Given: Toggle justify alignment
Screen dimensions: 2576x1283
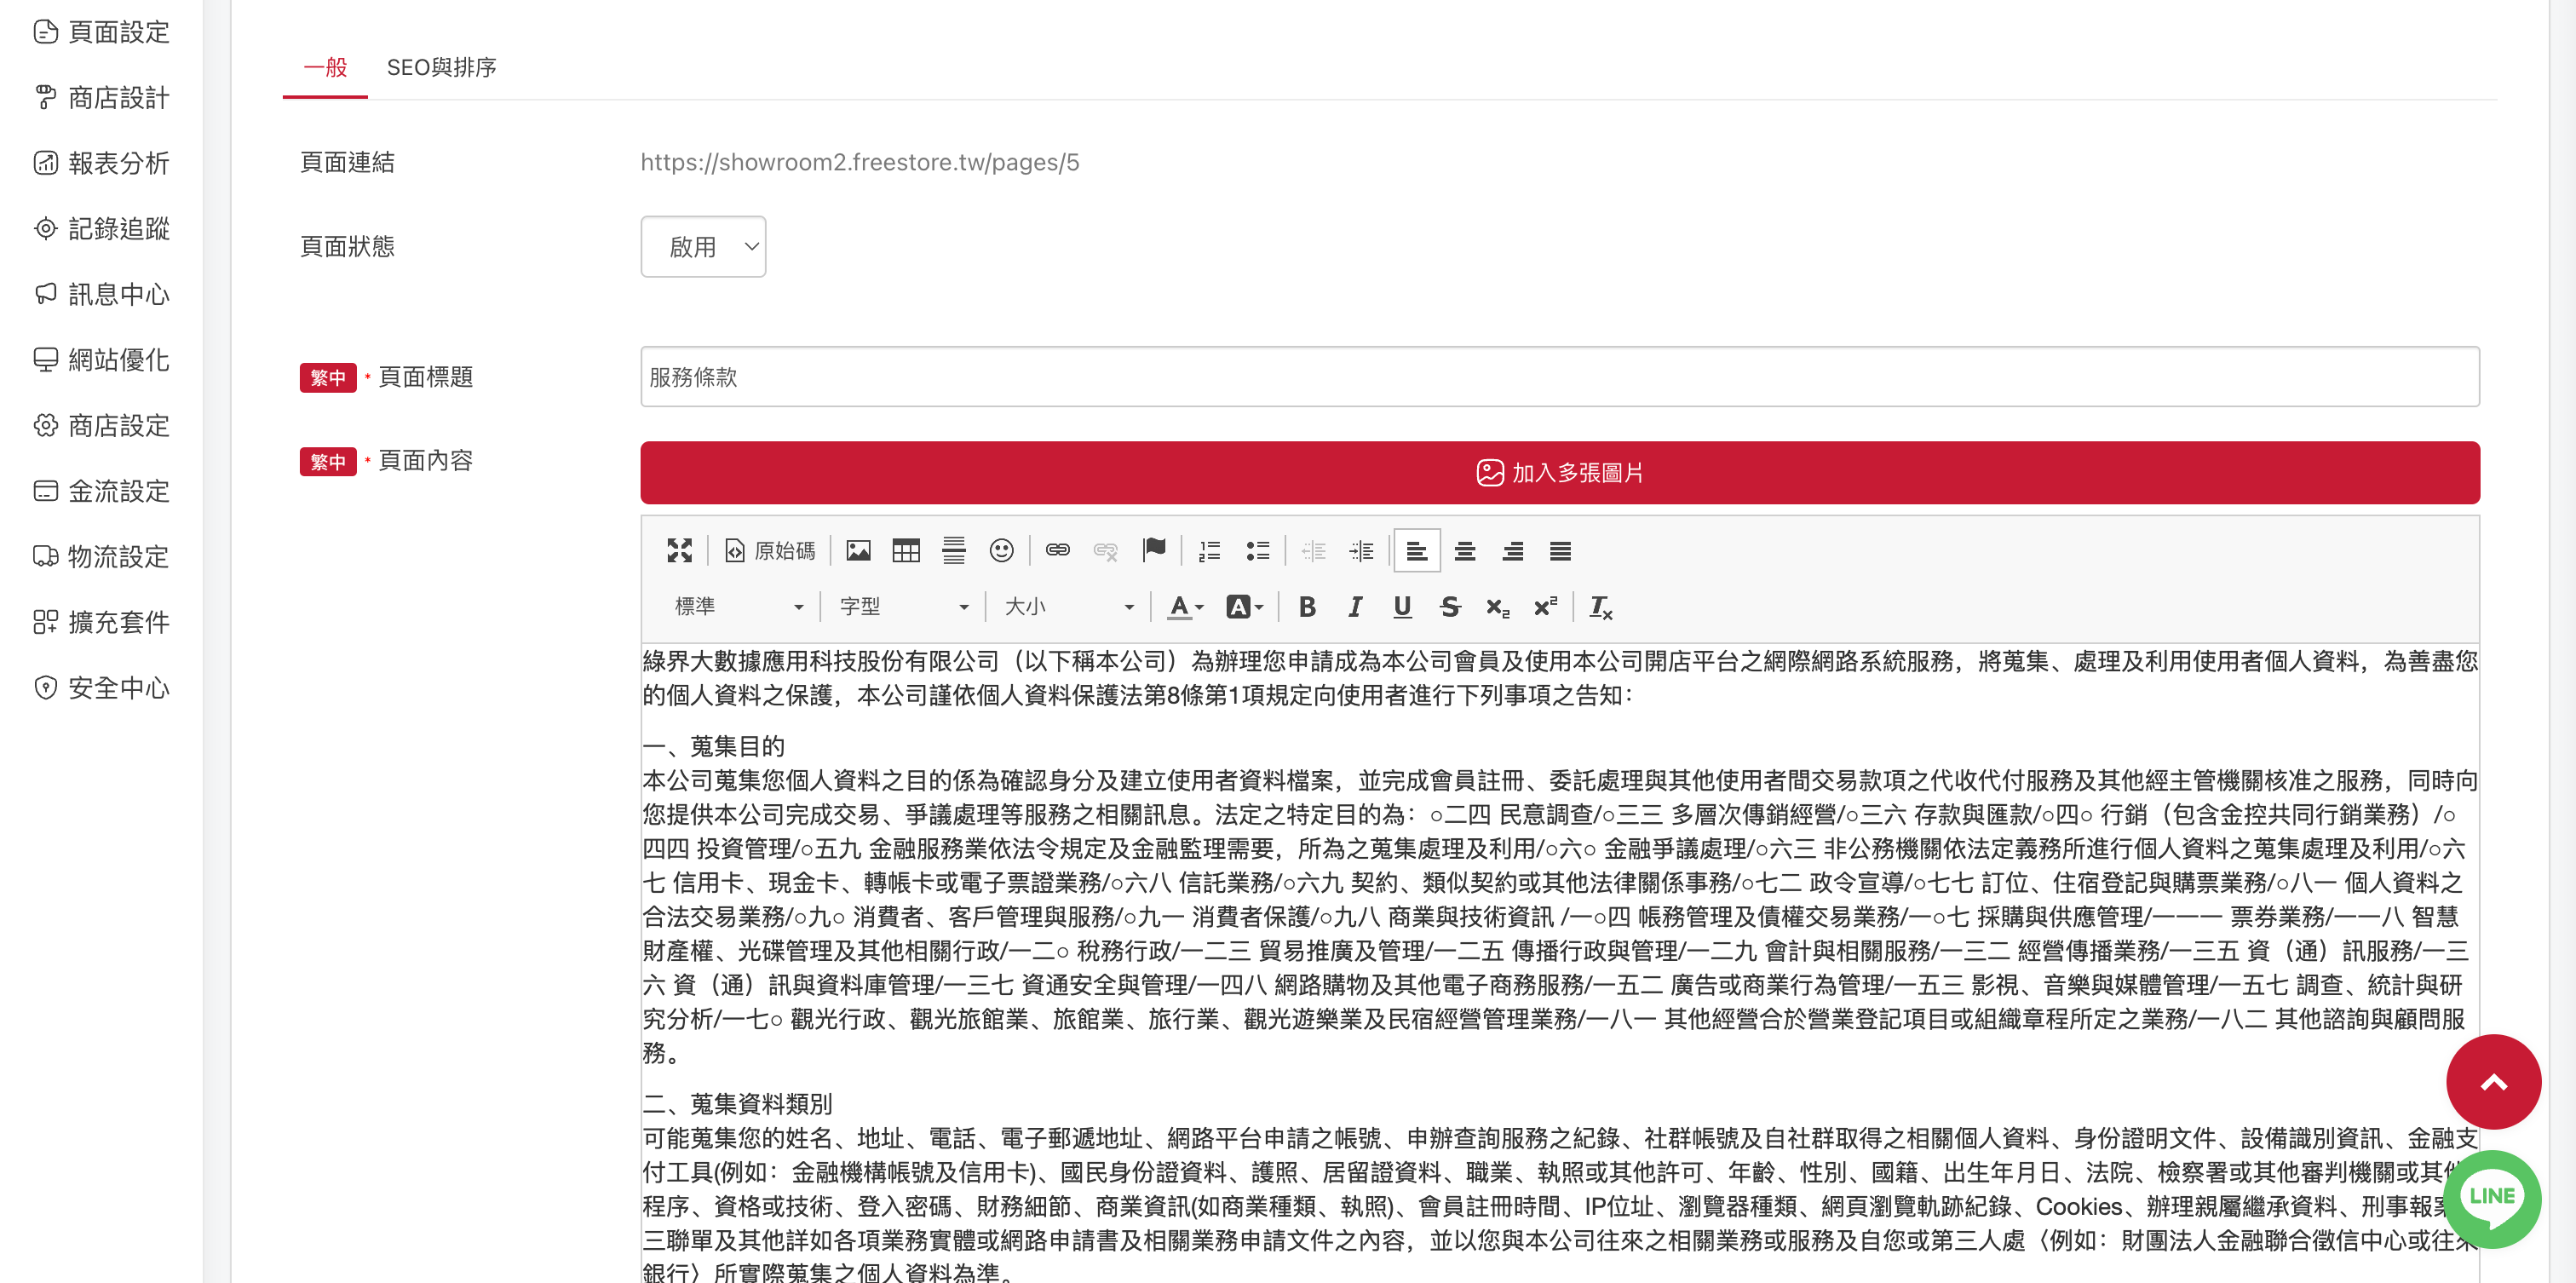Looking at the screenshot, I should 1560,550.
